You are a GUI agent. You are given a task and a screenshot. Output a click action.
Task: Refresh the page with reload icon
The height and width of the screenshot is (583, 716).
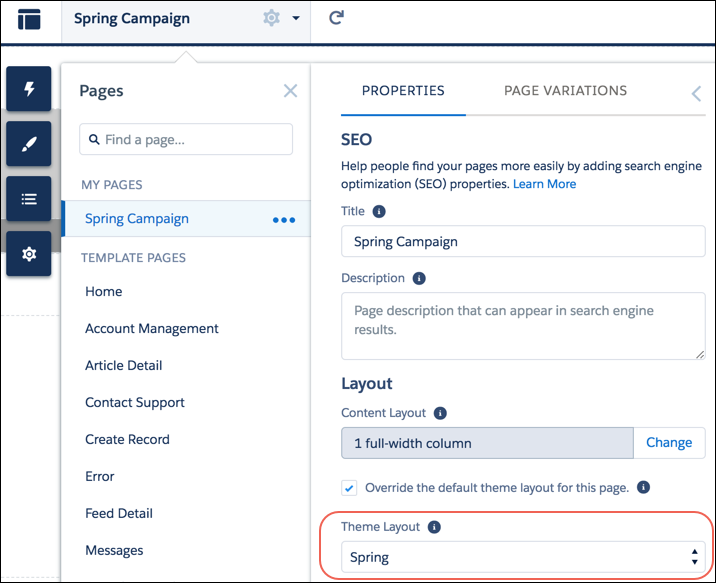tap(336, 18)
